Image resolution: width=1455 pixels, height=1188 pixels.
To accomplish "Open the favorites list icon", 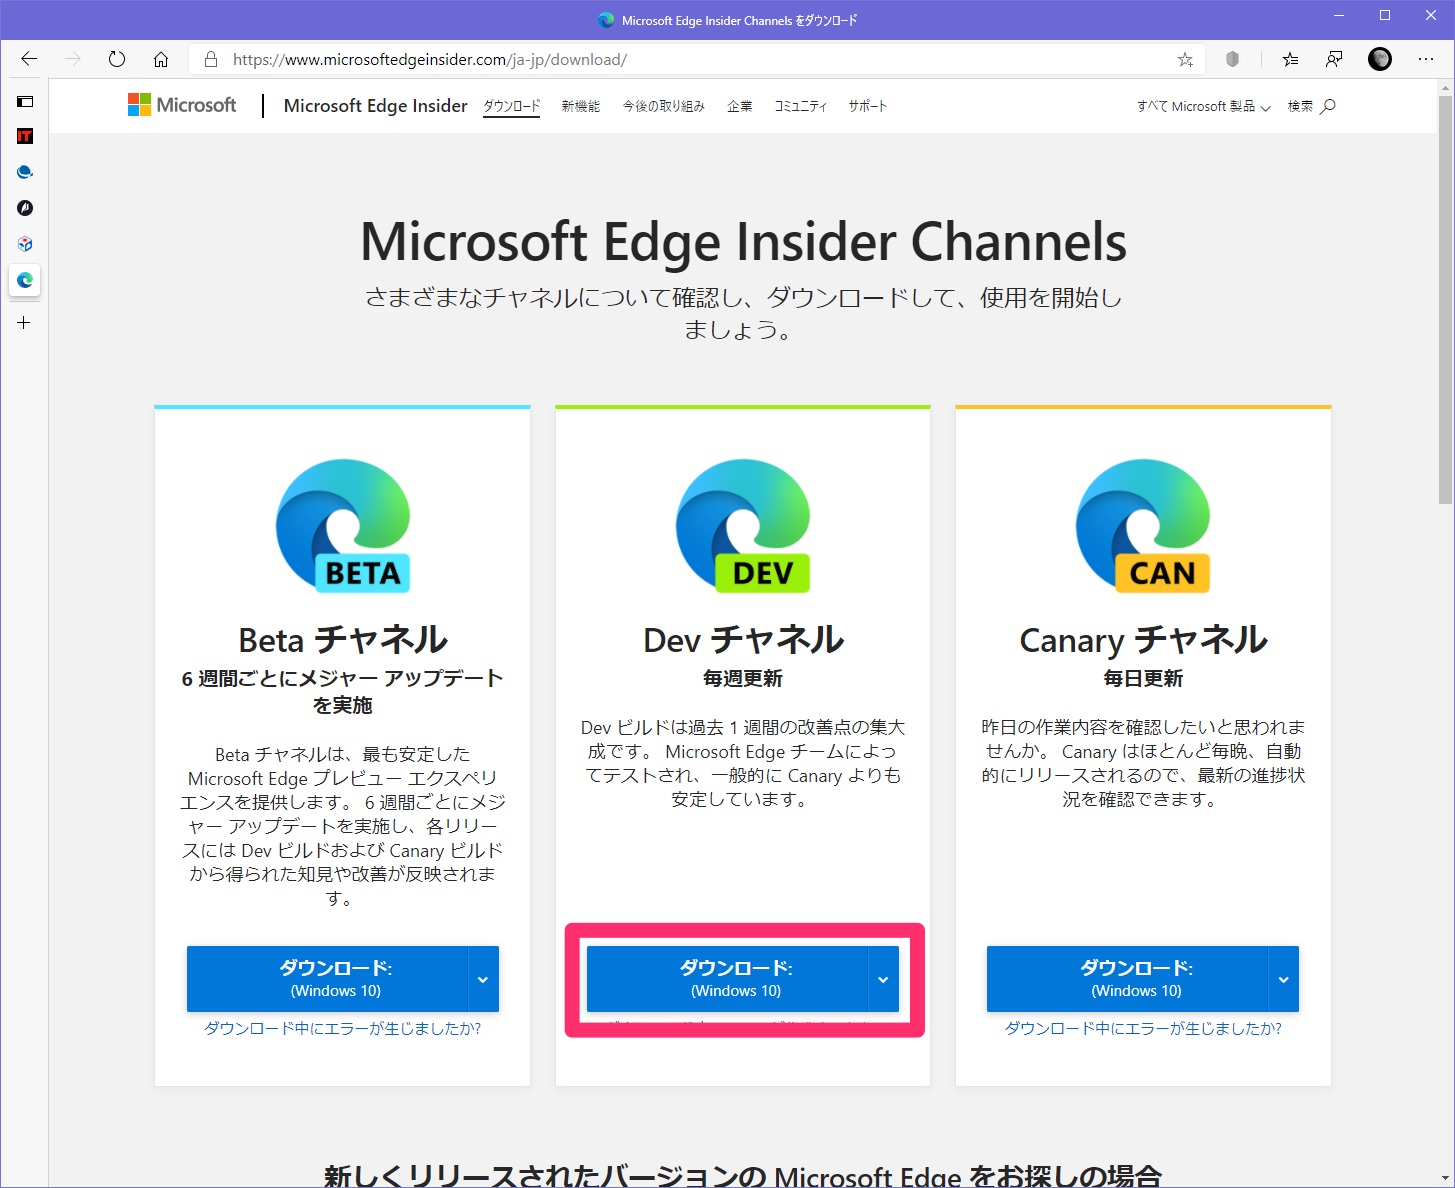I will (1290, 59).
